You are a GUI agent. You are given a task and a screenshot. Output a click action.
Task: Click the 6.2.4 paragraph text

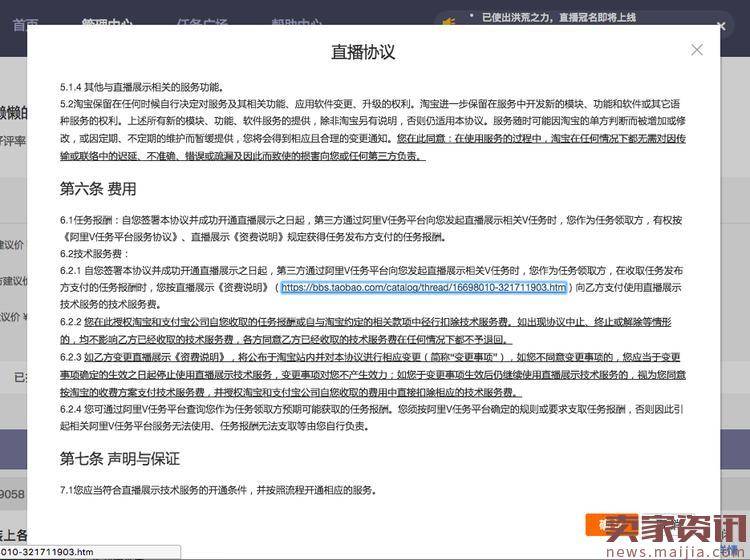pos(372,417)
